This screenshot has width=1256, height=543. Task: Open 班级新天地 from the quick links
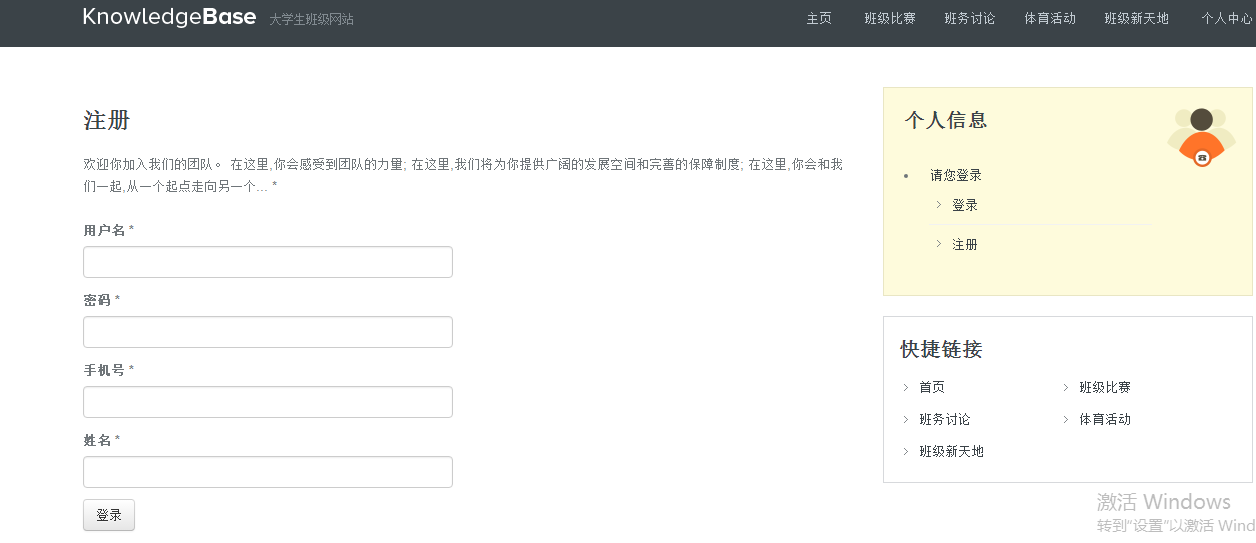(952, 451)
